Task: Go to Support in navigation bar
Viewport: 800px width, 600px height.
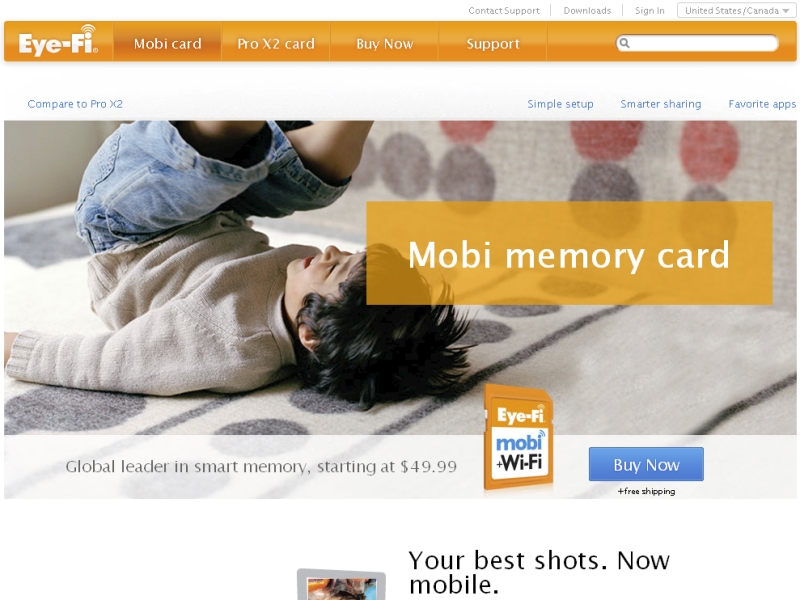Action: [493, 44]
